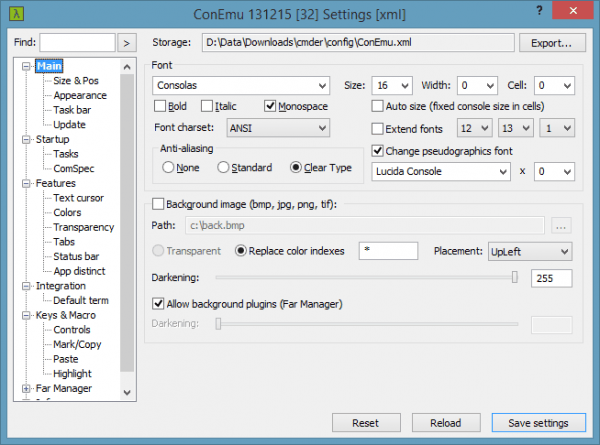Click the Find search input field

(77, 43)
